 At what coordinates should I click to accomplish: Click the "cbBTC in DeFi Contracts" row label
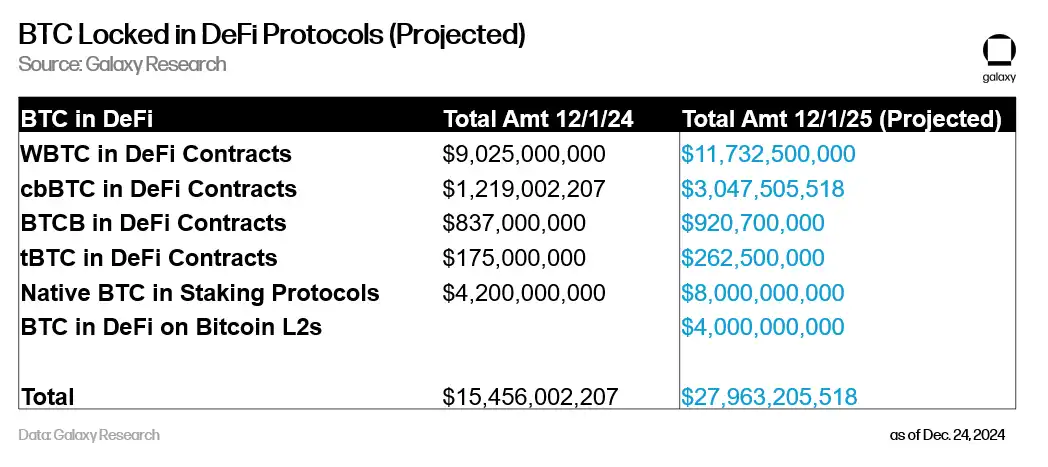pos(158,189)
